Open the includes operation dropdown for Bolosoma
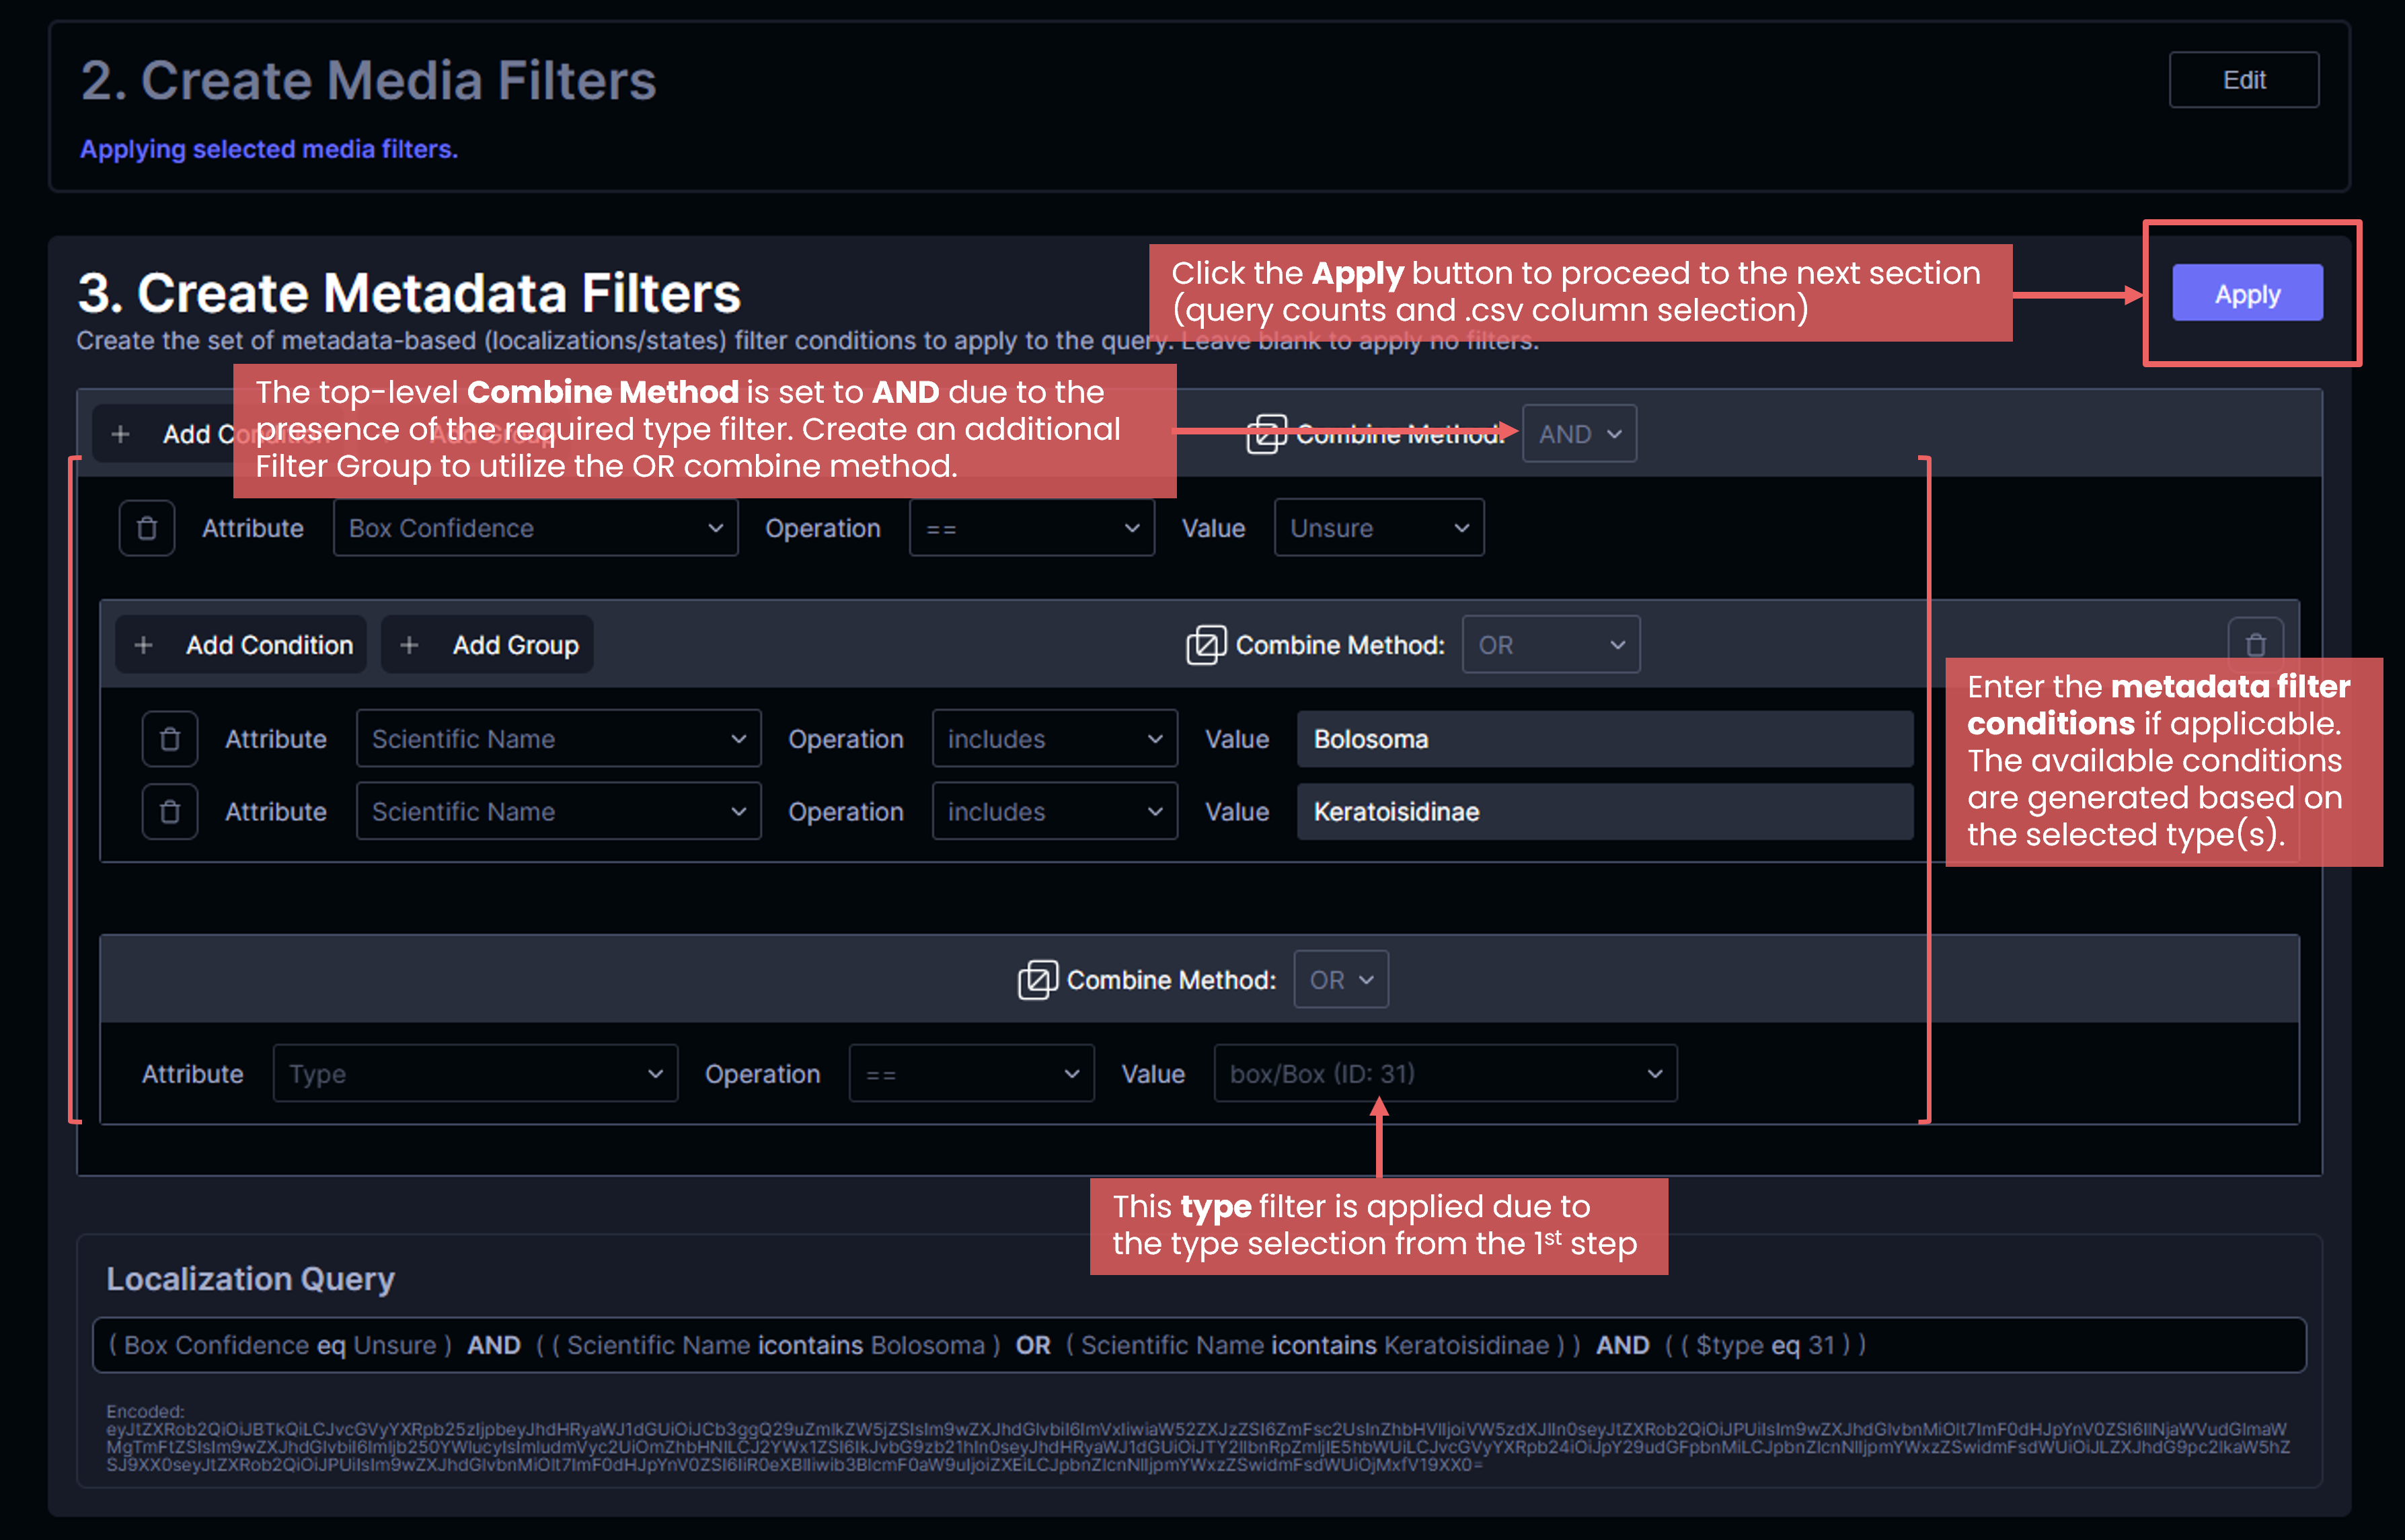The image size is (2405, 1540). click(x=1055, y=739)
